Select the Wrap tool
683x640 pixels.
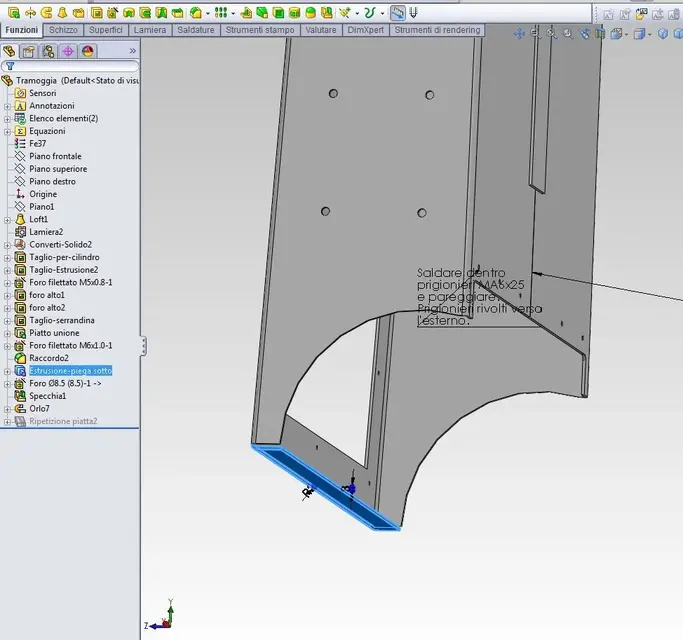click(x=294, y=13)
